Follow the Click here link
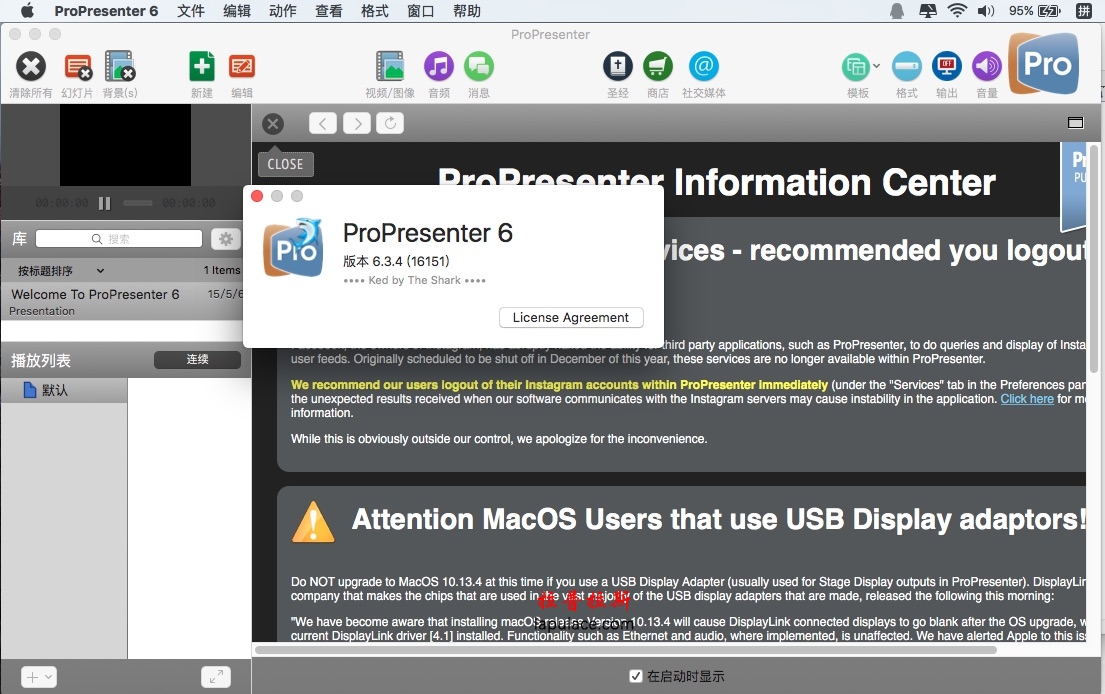 pyautogui.click(x=1027, y=399)
